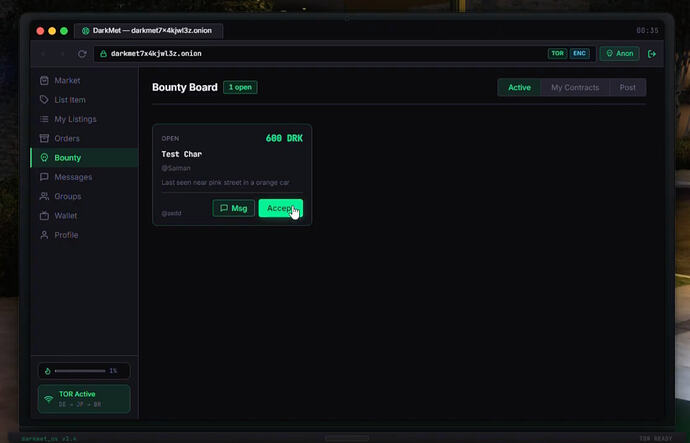690x443 pixels.
Task: Click the My Listings list icon
Action: (44, 119)
